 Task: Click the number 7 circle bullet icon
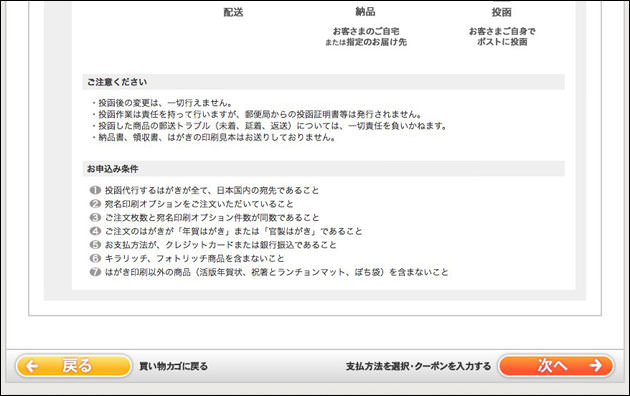pos(95,272)
